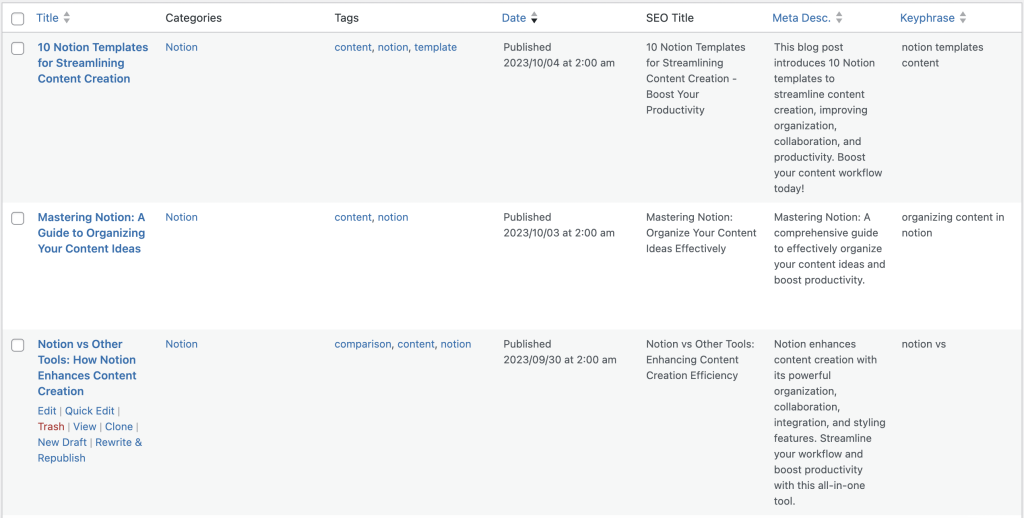Select meta description starting 'Notion enhances content creation'
1024x518 pixels.
(x=829, y=423)
